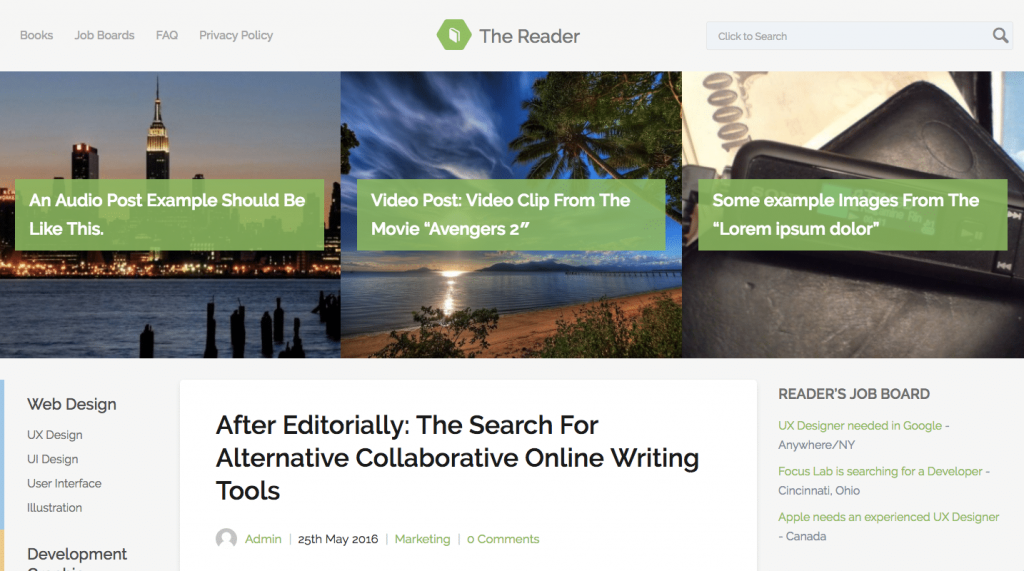Open the Avengers 2 video post slide
1024x571 pixels.
[x=511, y=214]
